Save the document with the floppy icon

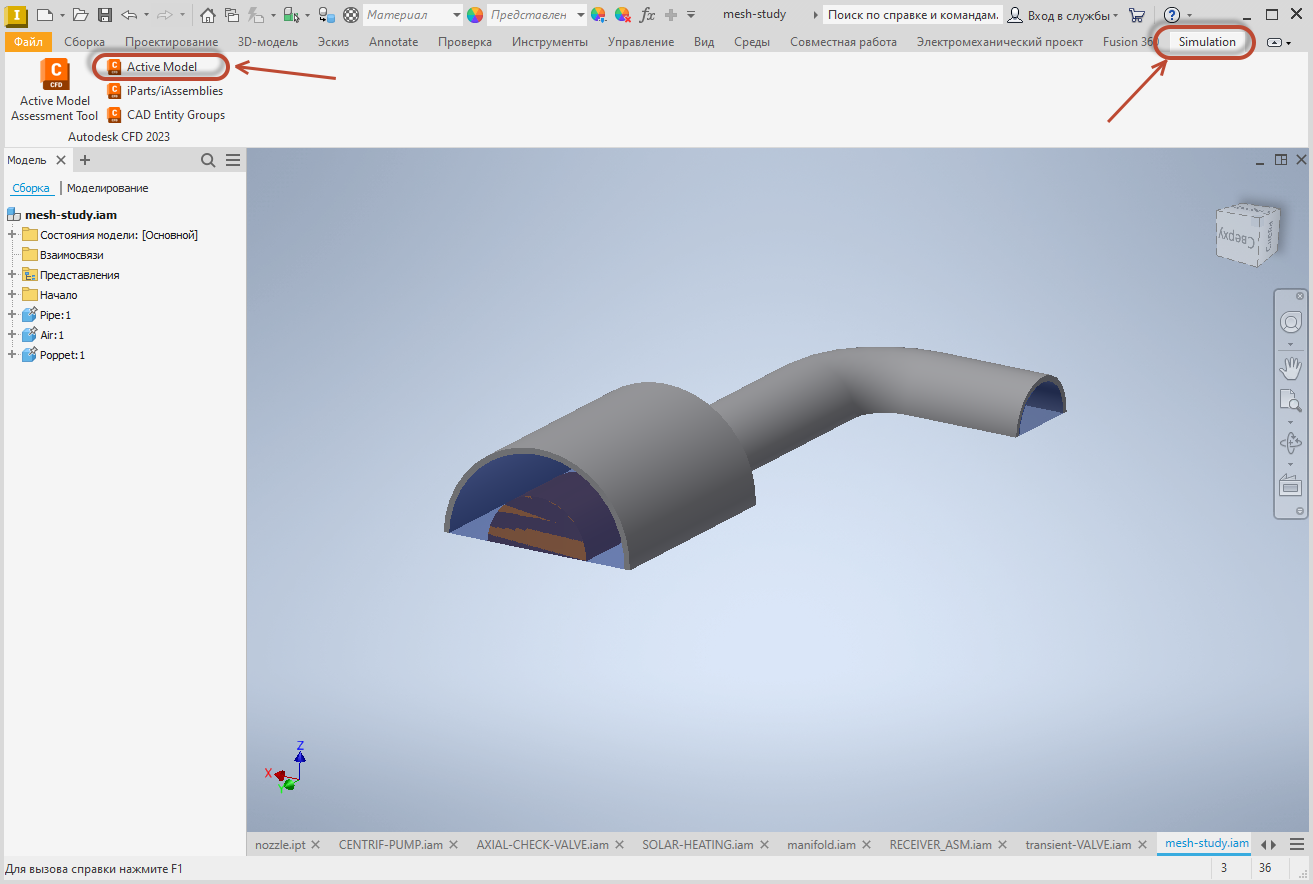tap(105, 15)
